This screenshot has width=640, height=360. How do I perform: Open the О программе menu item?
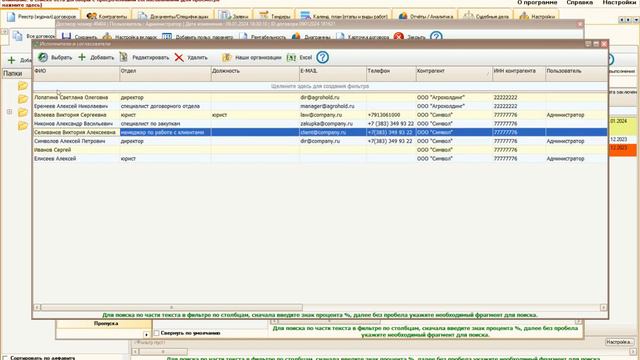(x=537, y=2)
